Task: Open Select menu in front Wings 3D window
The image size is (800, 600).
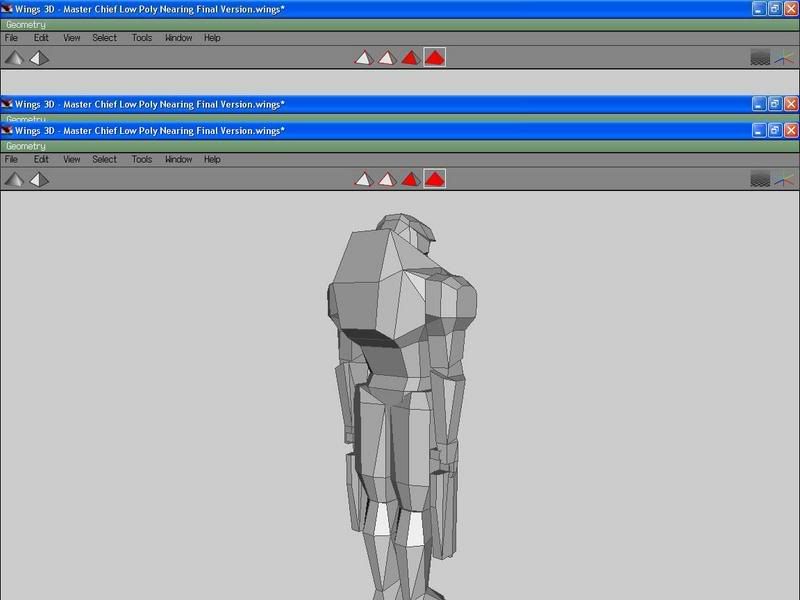Action: pos(105,159)
